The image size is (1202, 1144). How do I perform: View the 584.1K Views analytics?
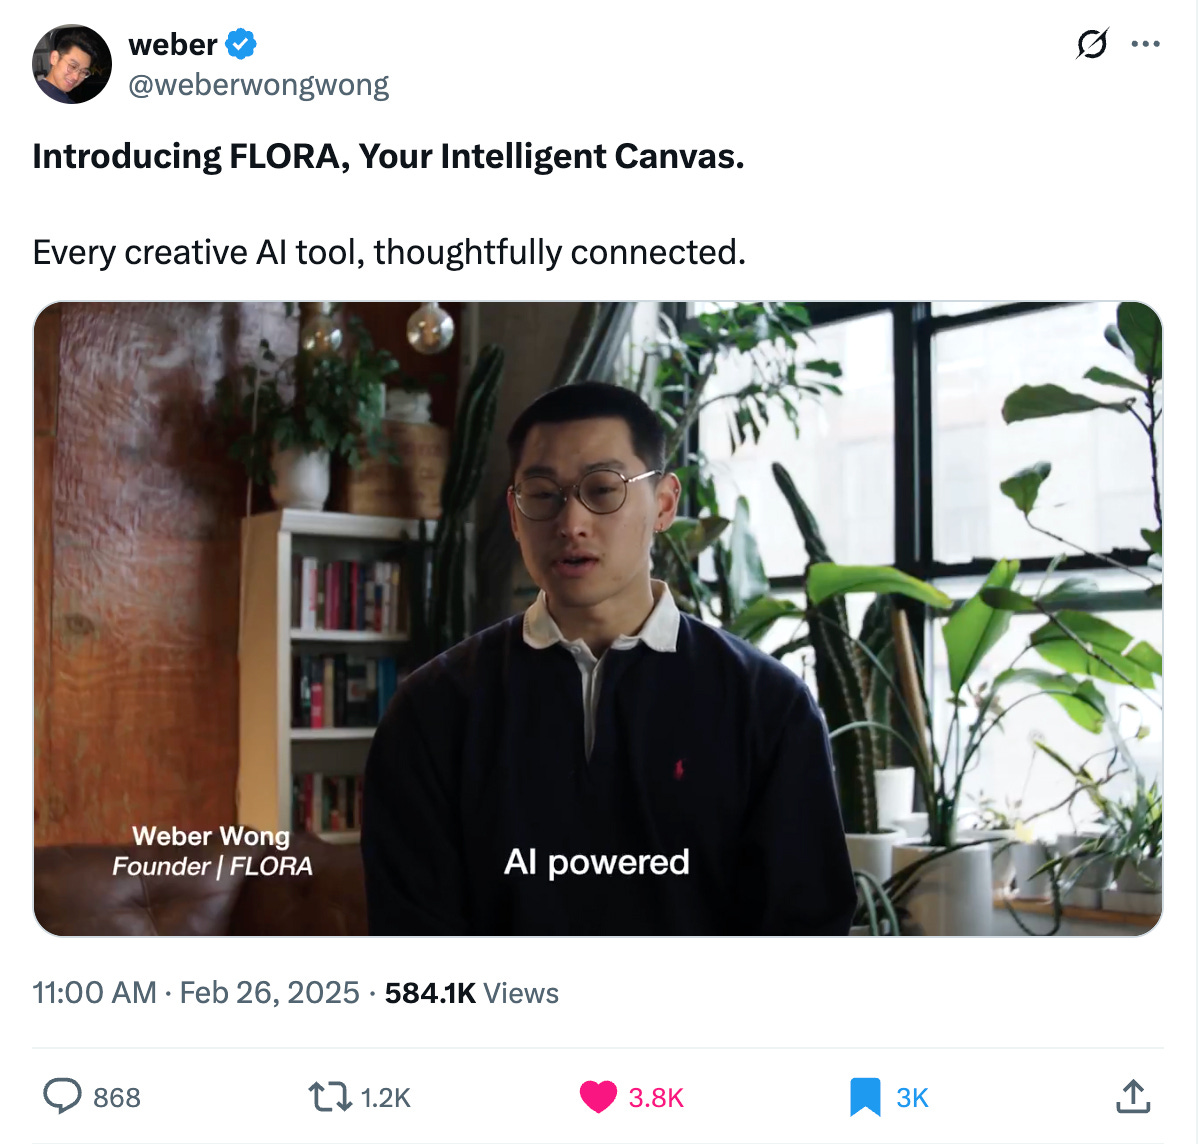(x=472, y=992)
